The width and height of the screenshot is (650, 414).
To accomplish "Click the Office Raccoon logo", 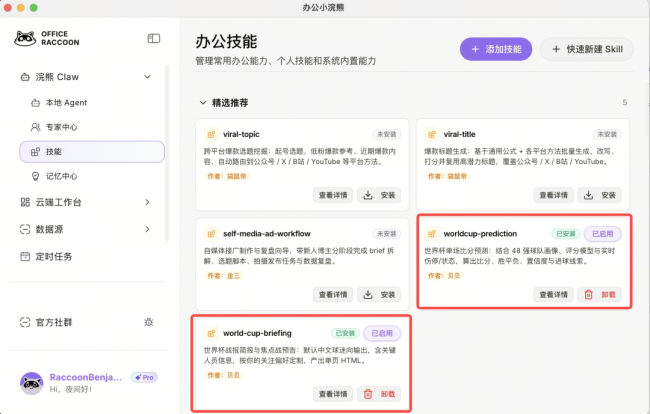I will tap(46, 39).
